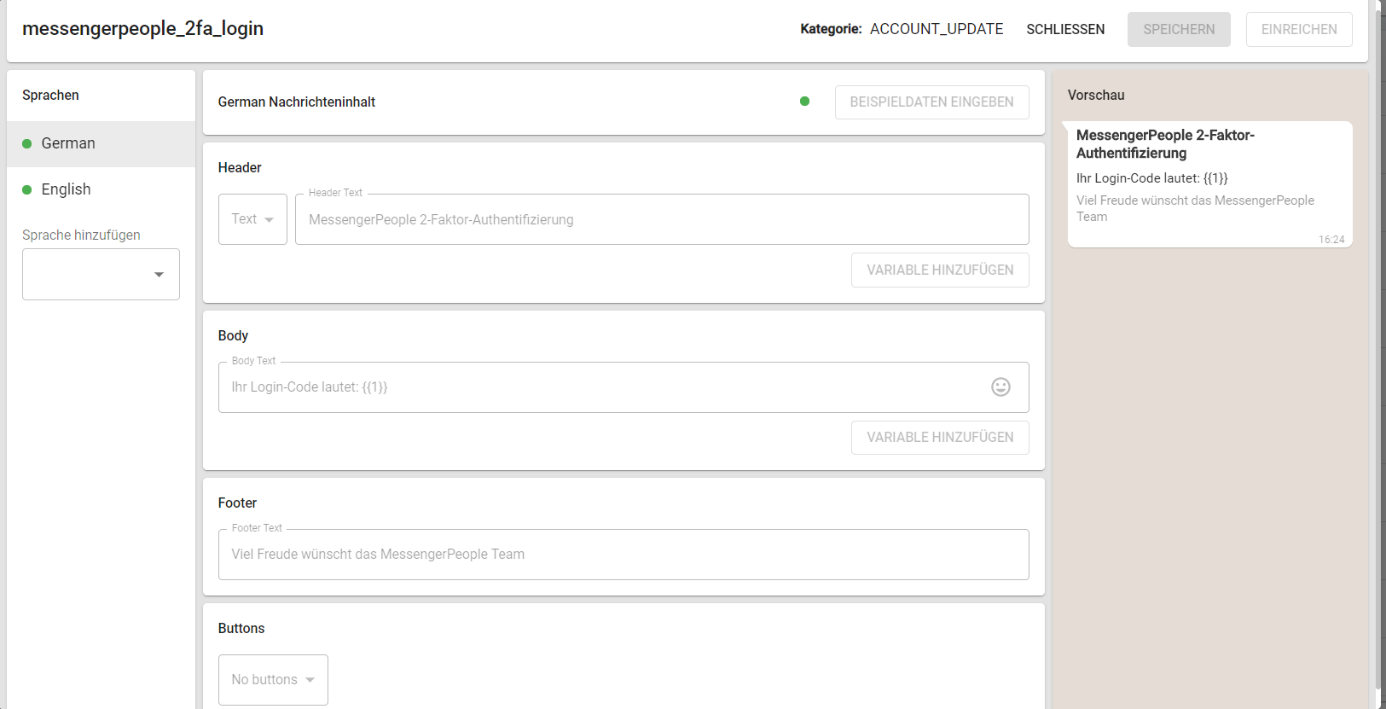The image size is (1386, 709).
Task: Add variable to the Body section
Action: [940, 437]
